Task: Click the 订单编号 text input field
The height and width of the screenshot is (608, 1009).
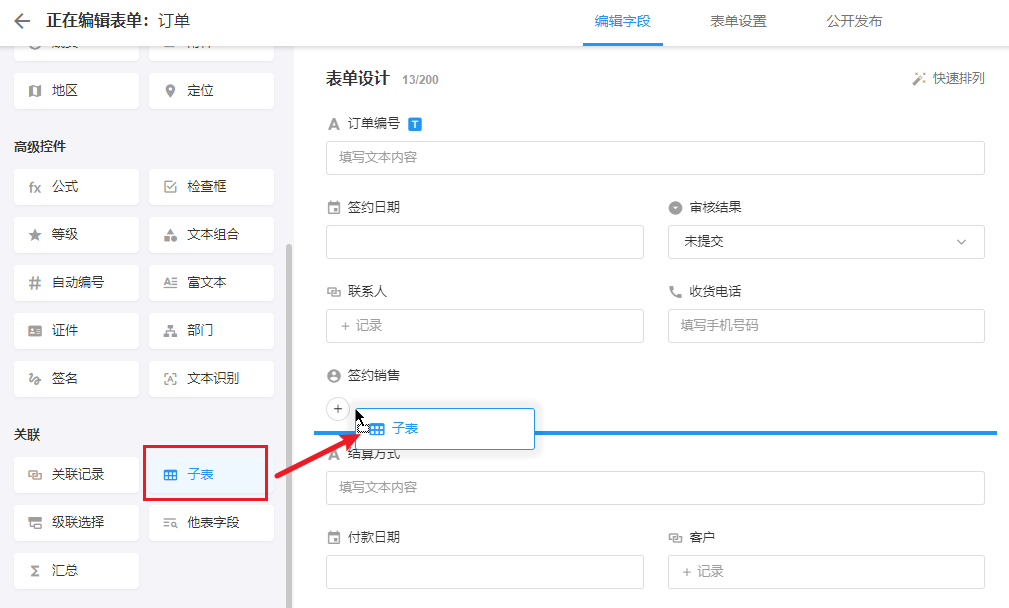Action: point(655,158)
